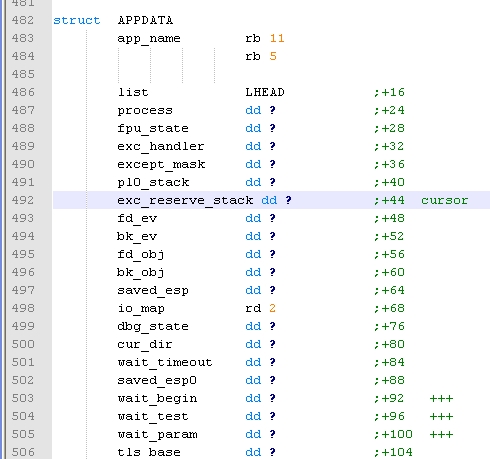Click the wait_test field name

pyautogui.click(x=153, y=417)
